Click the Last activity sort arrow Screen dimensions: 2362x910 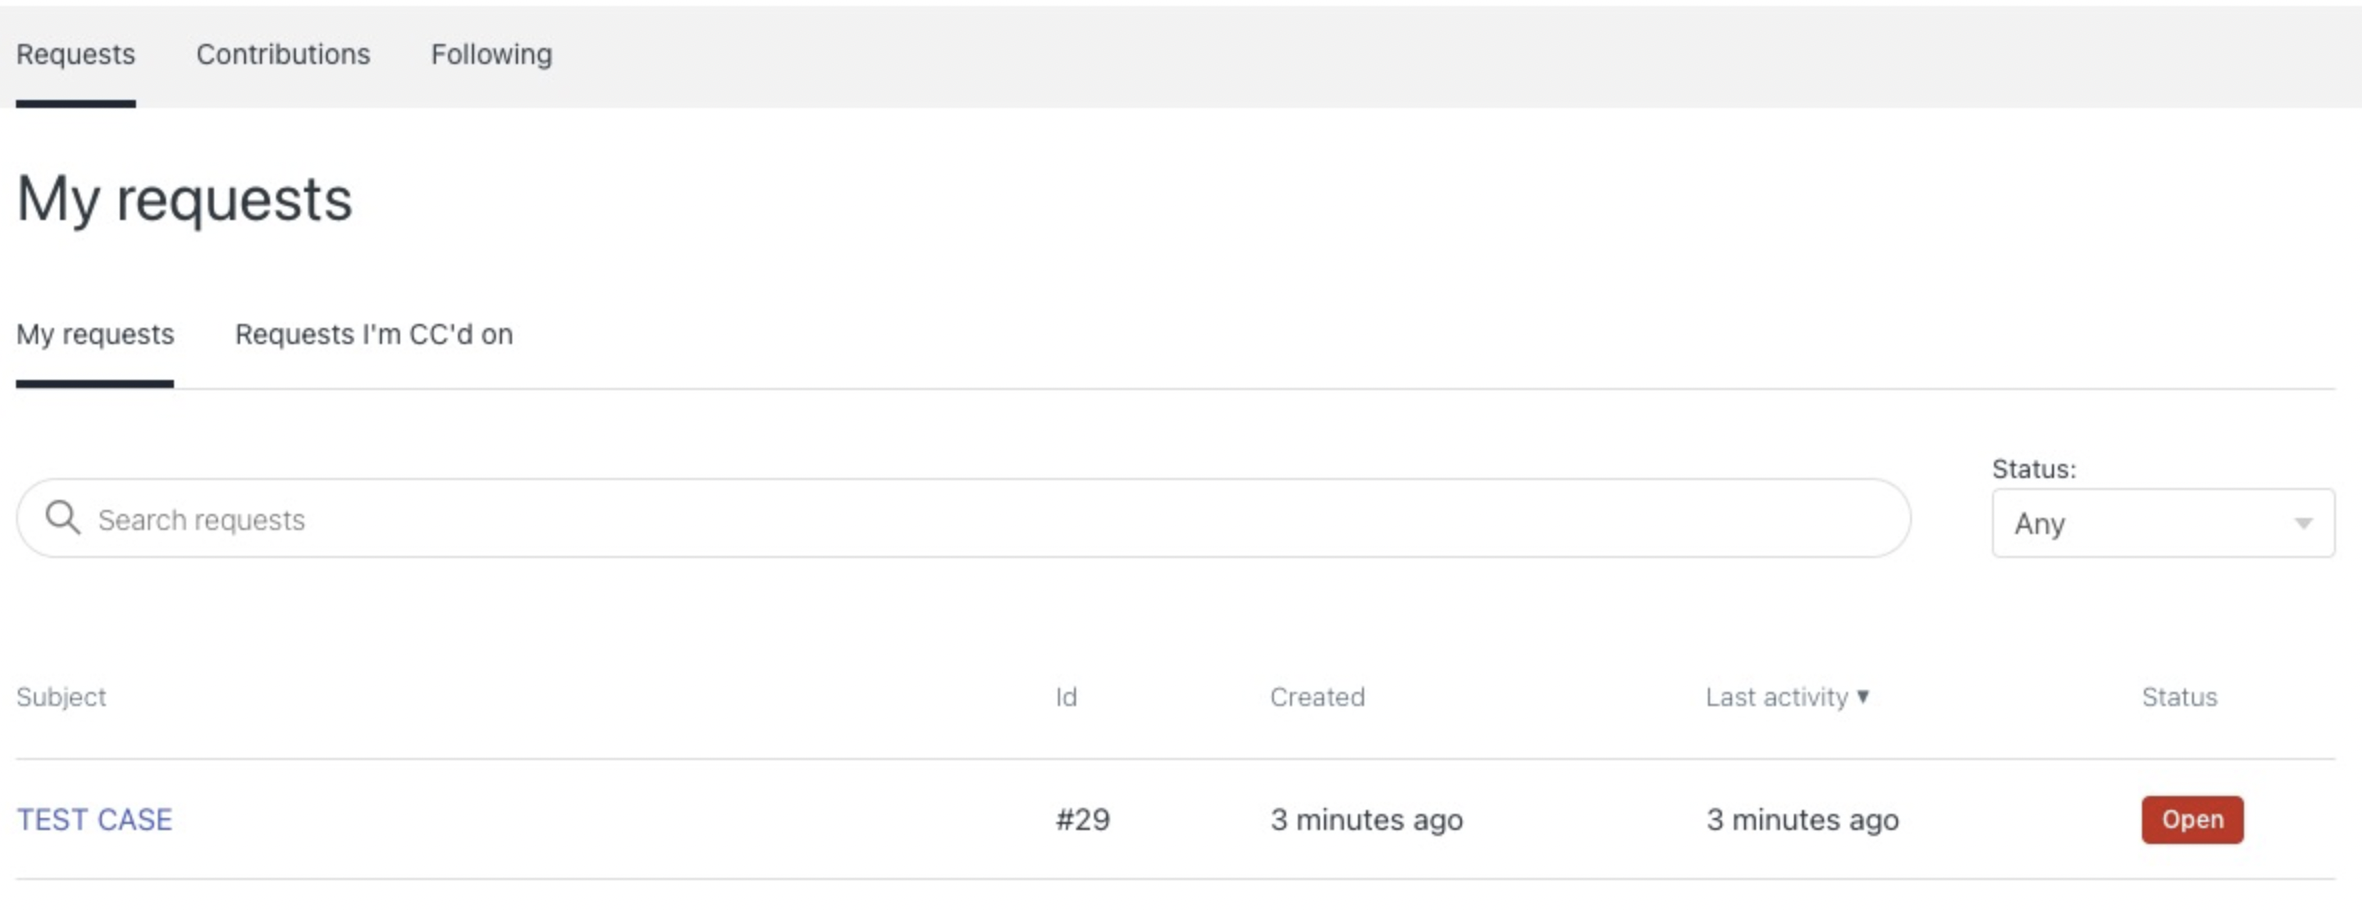pos(1863,696)
